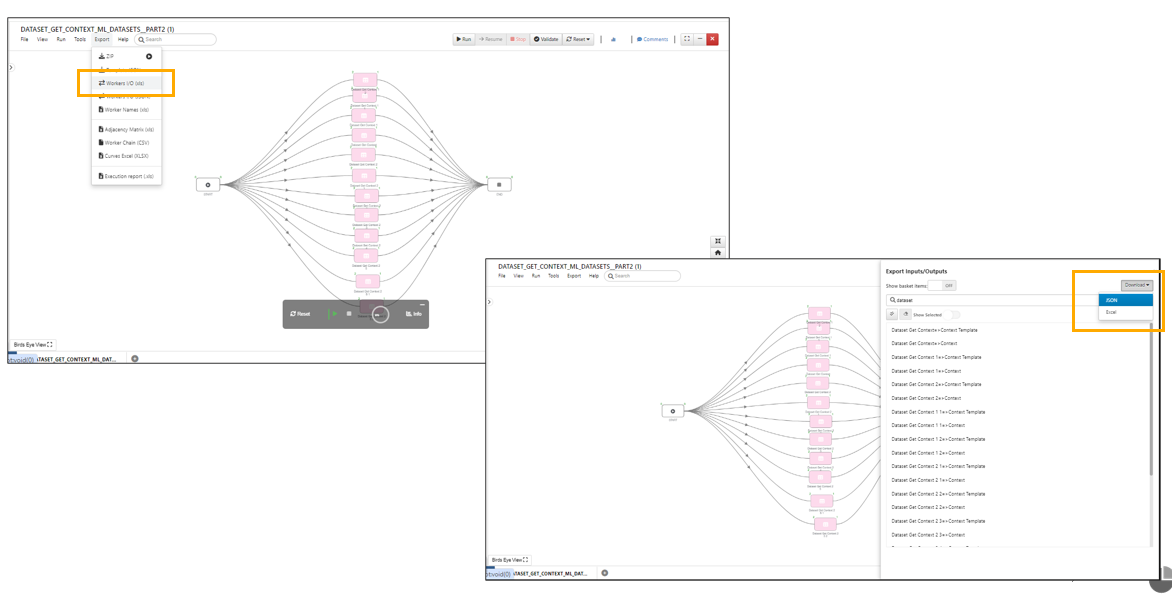Click the fullscreen expand icon beside Comments
The width and height of the screenshot is (1172, 595).
[686, 39]
